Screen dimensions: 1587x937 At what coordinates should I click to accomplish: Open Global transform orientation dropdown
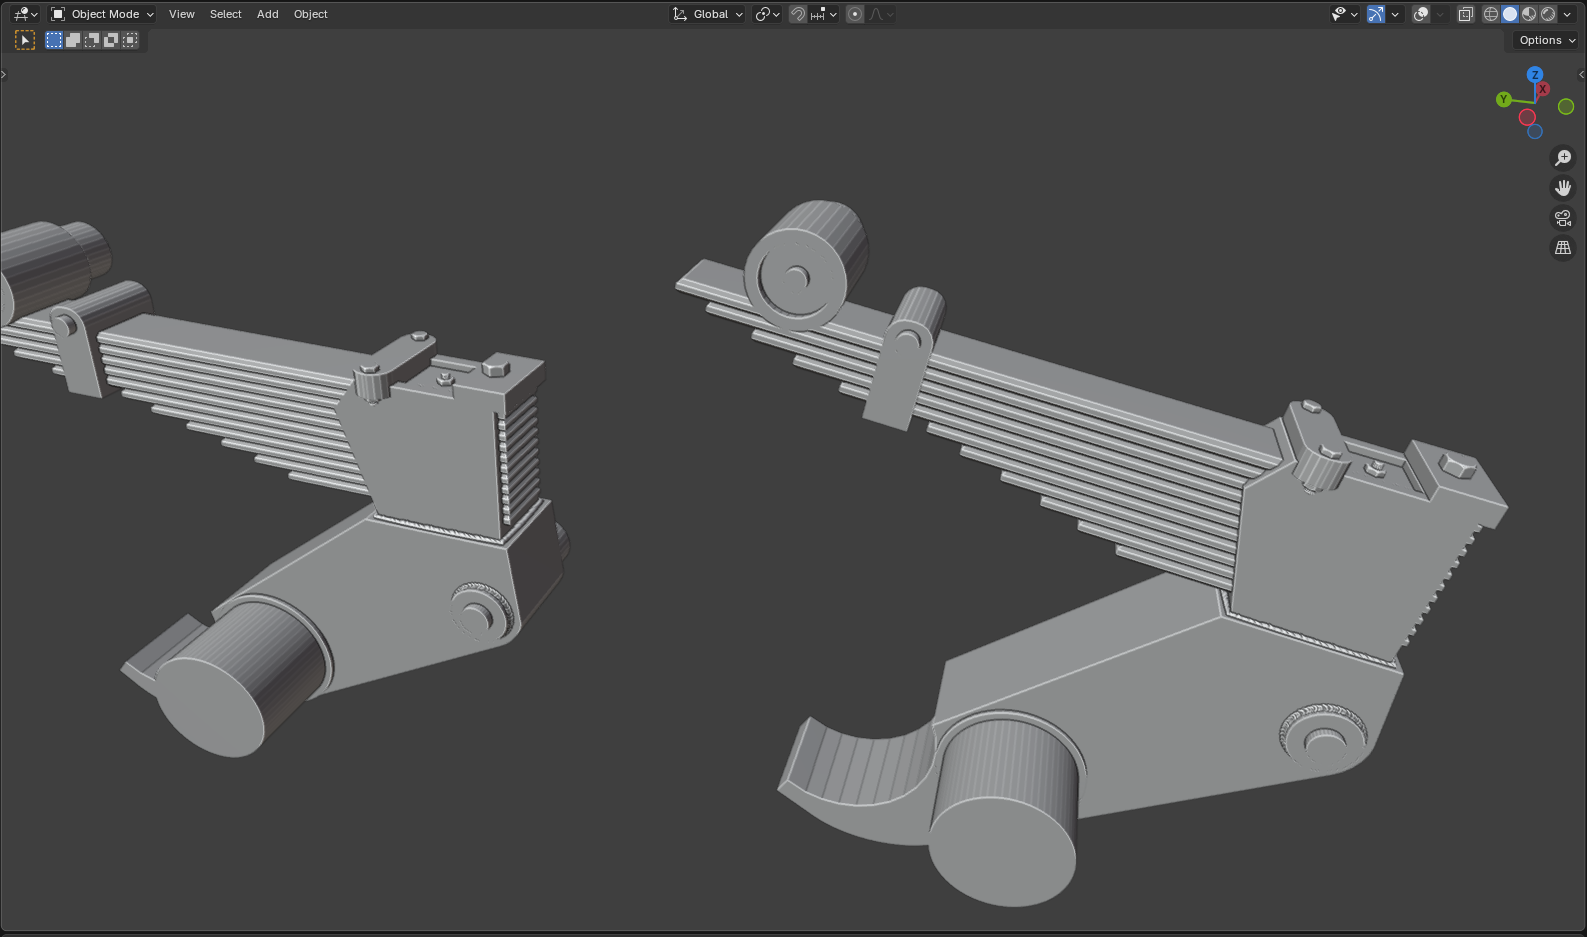tap(709, 14)
